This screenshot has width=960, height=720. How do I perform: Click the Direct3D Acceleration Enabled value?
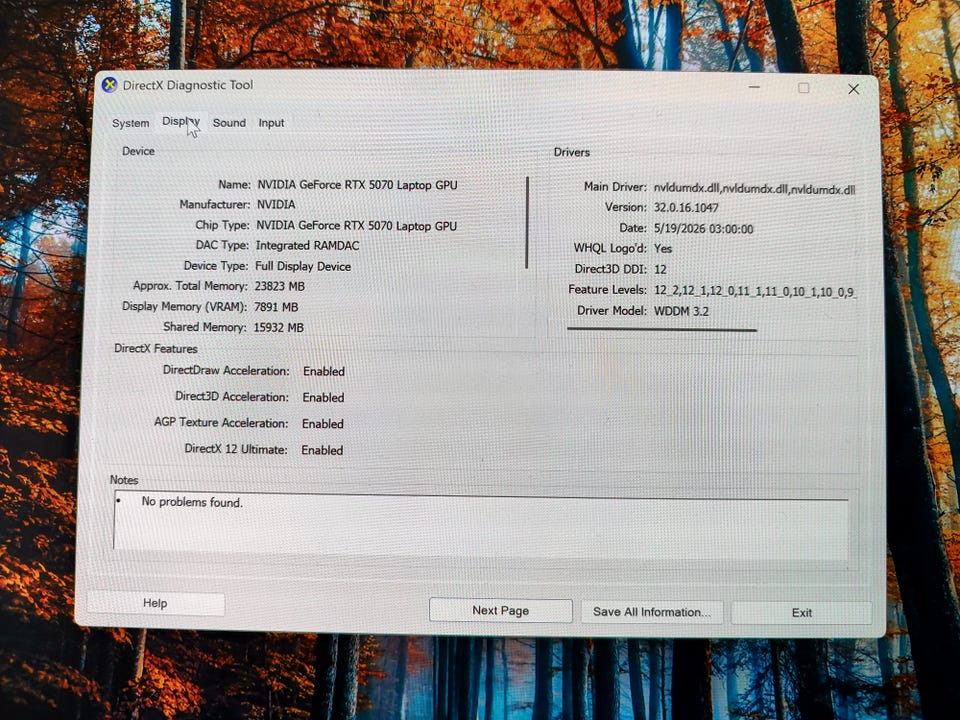[x=323, y=398]
